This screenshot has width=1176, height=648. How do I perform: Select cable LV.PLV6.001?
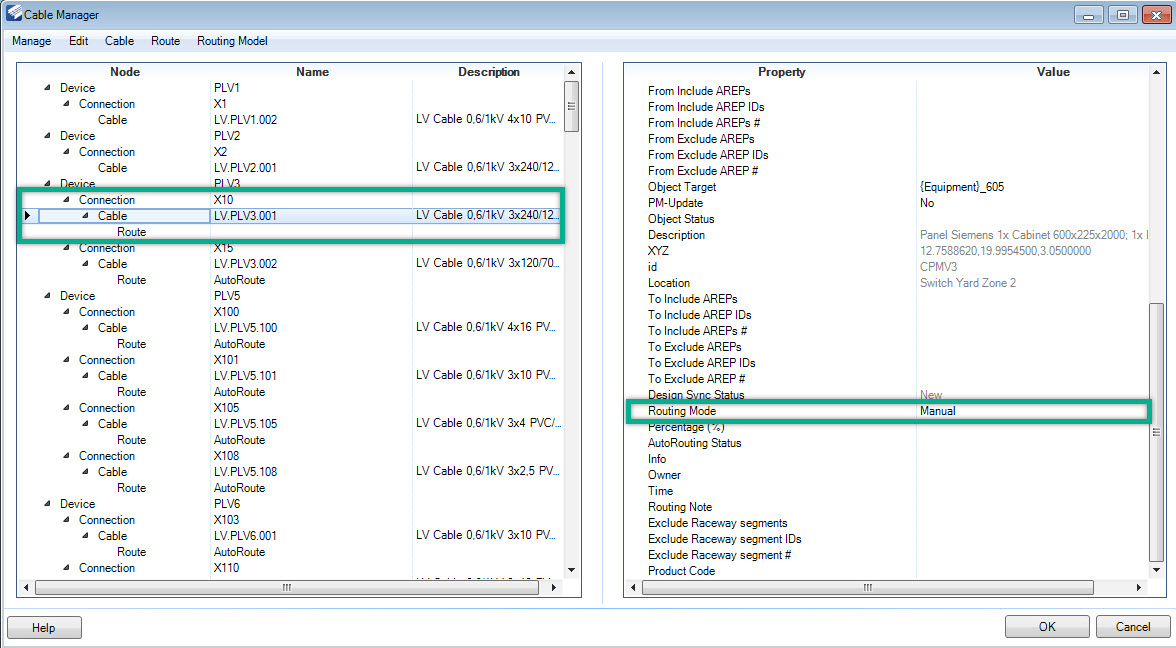click(245, 536)
